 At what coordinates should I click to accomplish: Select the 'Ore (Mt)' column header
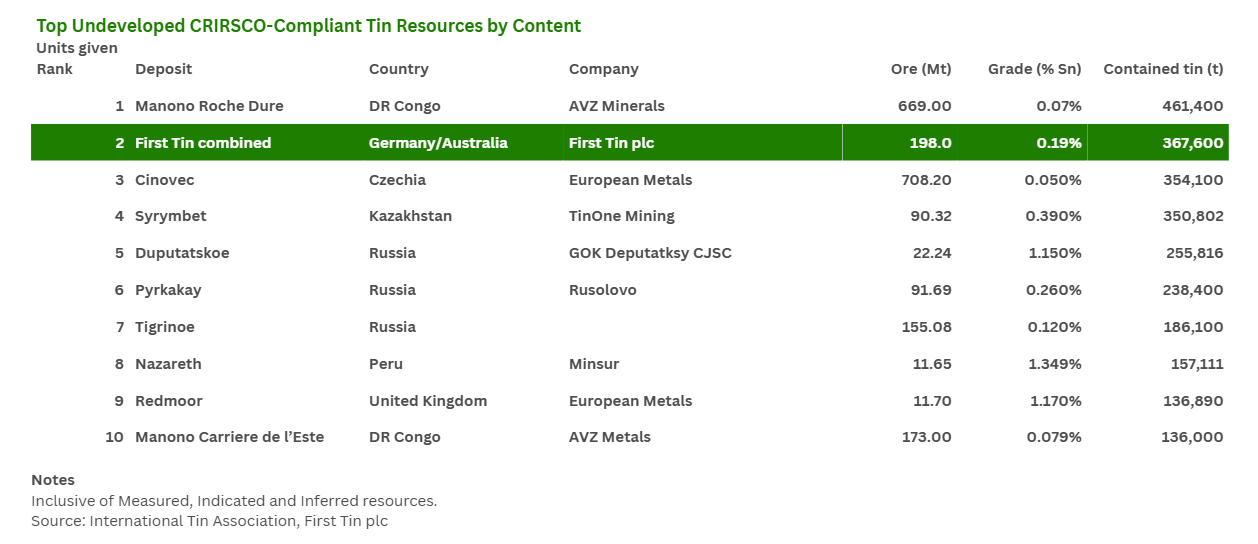tap(921, 69)
